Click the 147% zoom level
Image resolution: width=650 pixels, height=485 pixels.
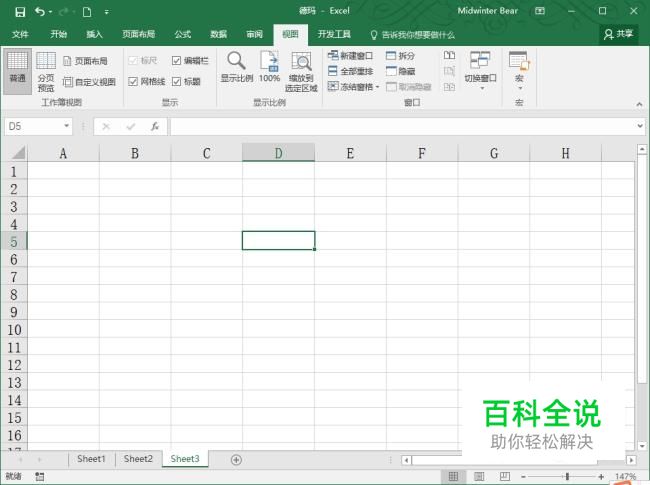(625, 477)
